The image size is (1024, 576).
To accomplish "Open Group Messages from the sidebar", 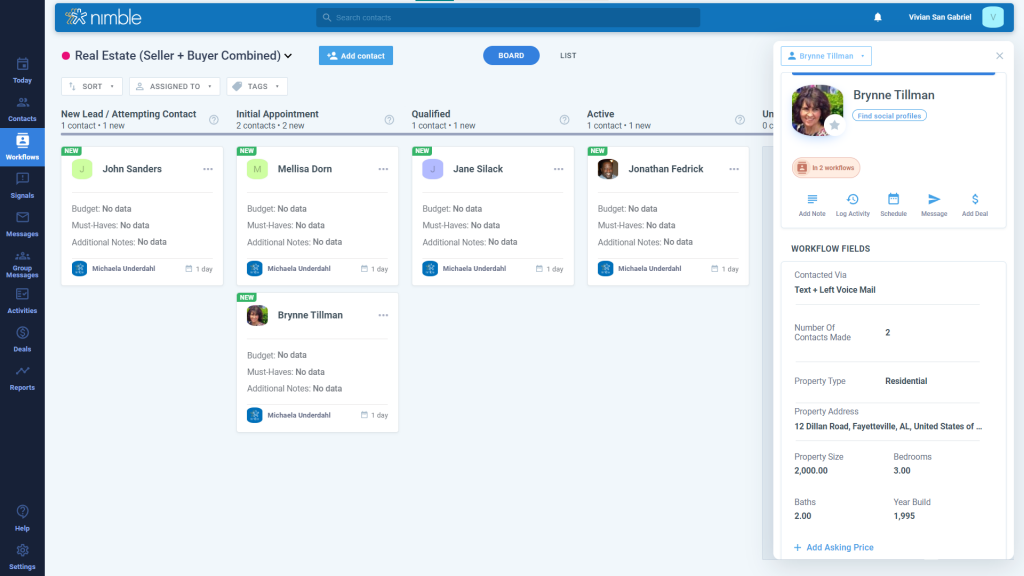I will coord(21,262).
